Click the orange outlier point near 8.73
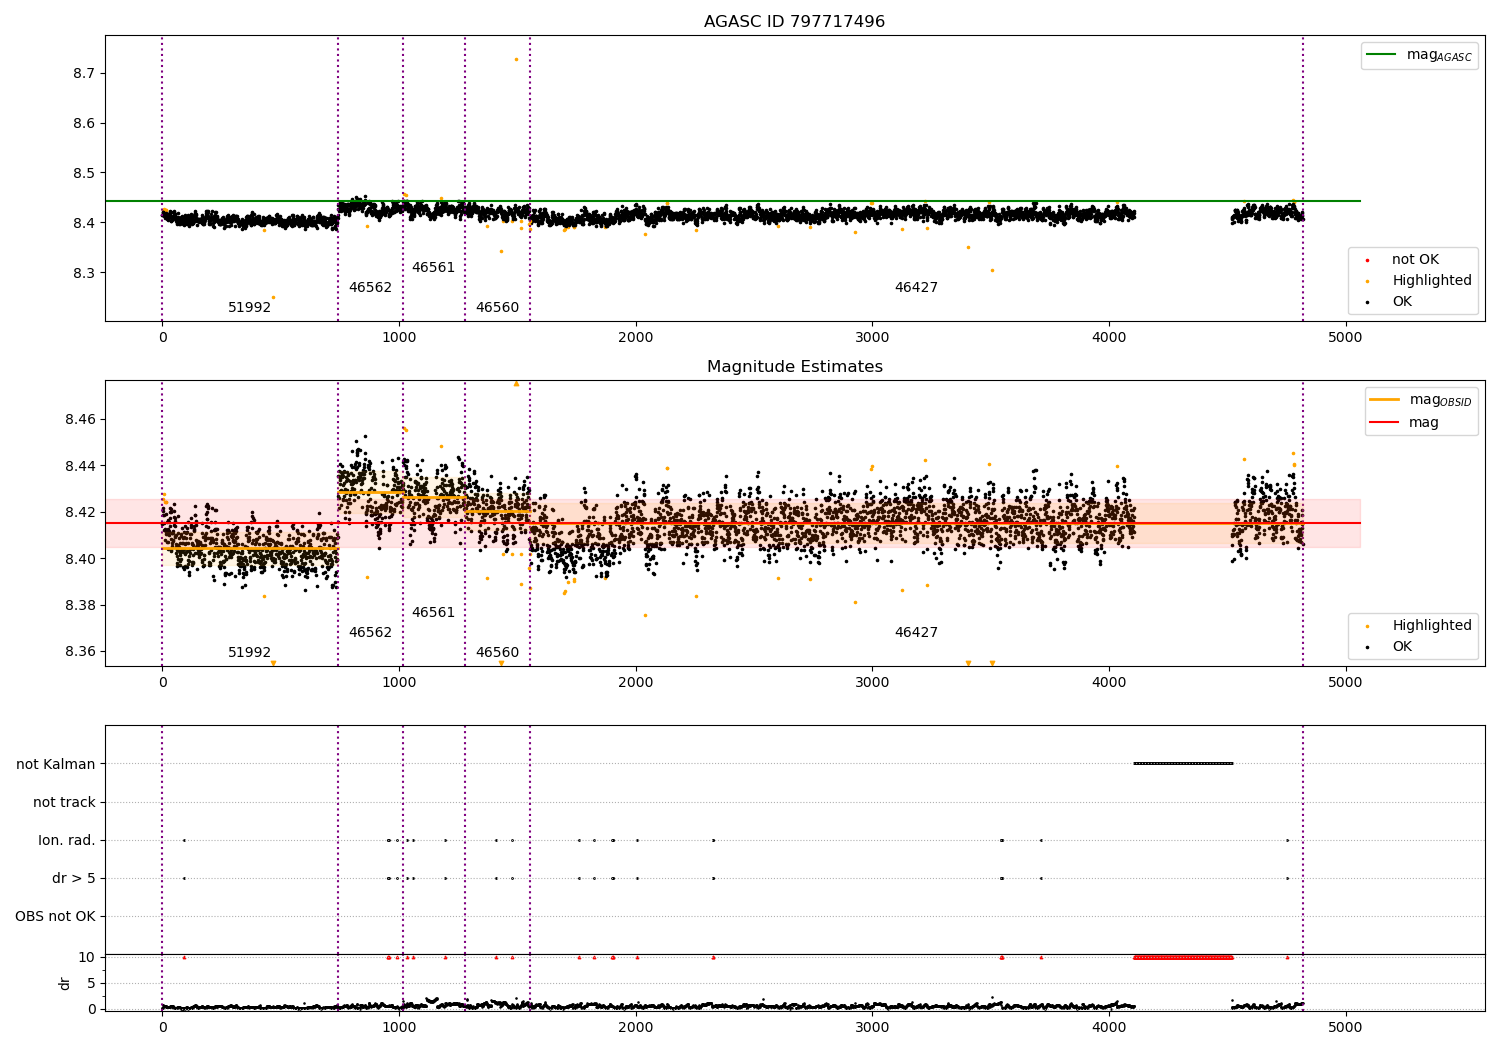Image resolution: width=1500 pixels, height=1050 pixels. pos(516,59)
